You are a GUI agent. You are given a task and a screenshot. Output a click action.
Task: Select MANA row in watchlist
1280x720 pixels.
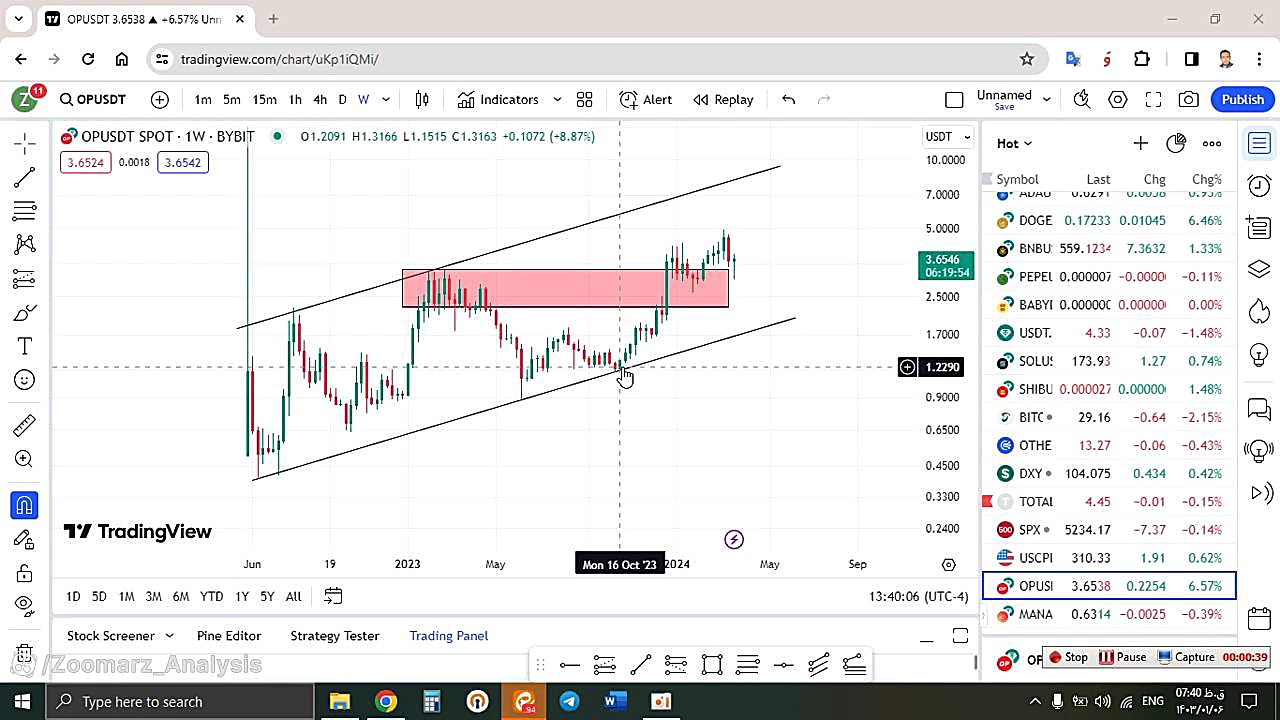[x=1110, y=614]
